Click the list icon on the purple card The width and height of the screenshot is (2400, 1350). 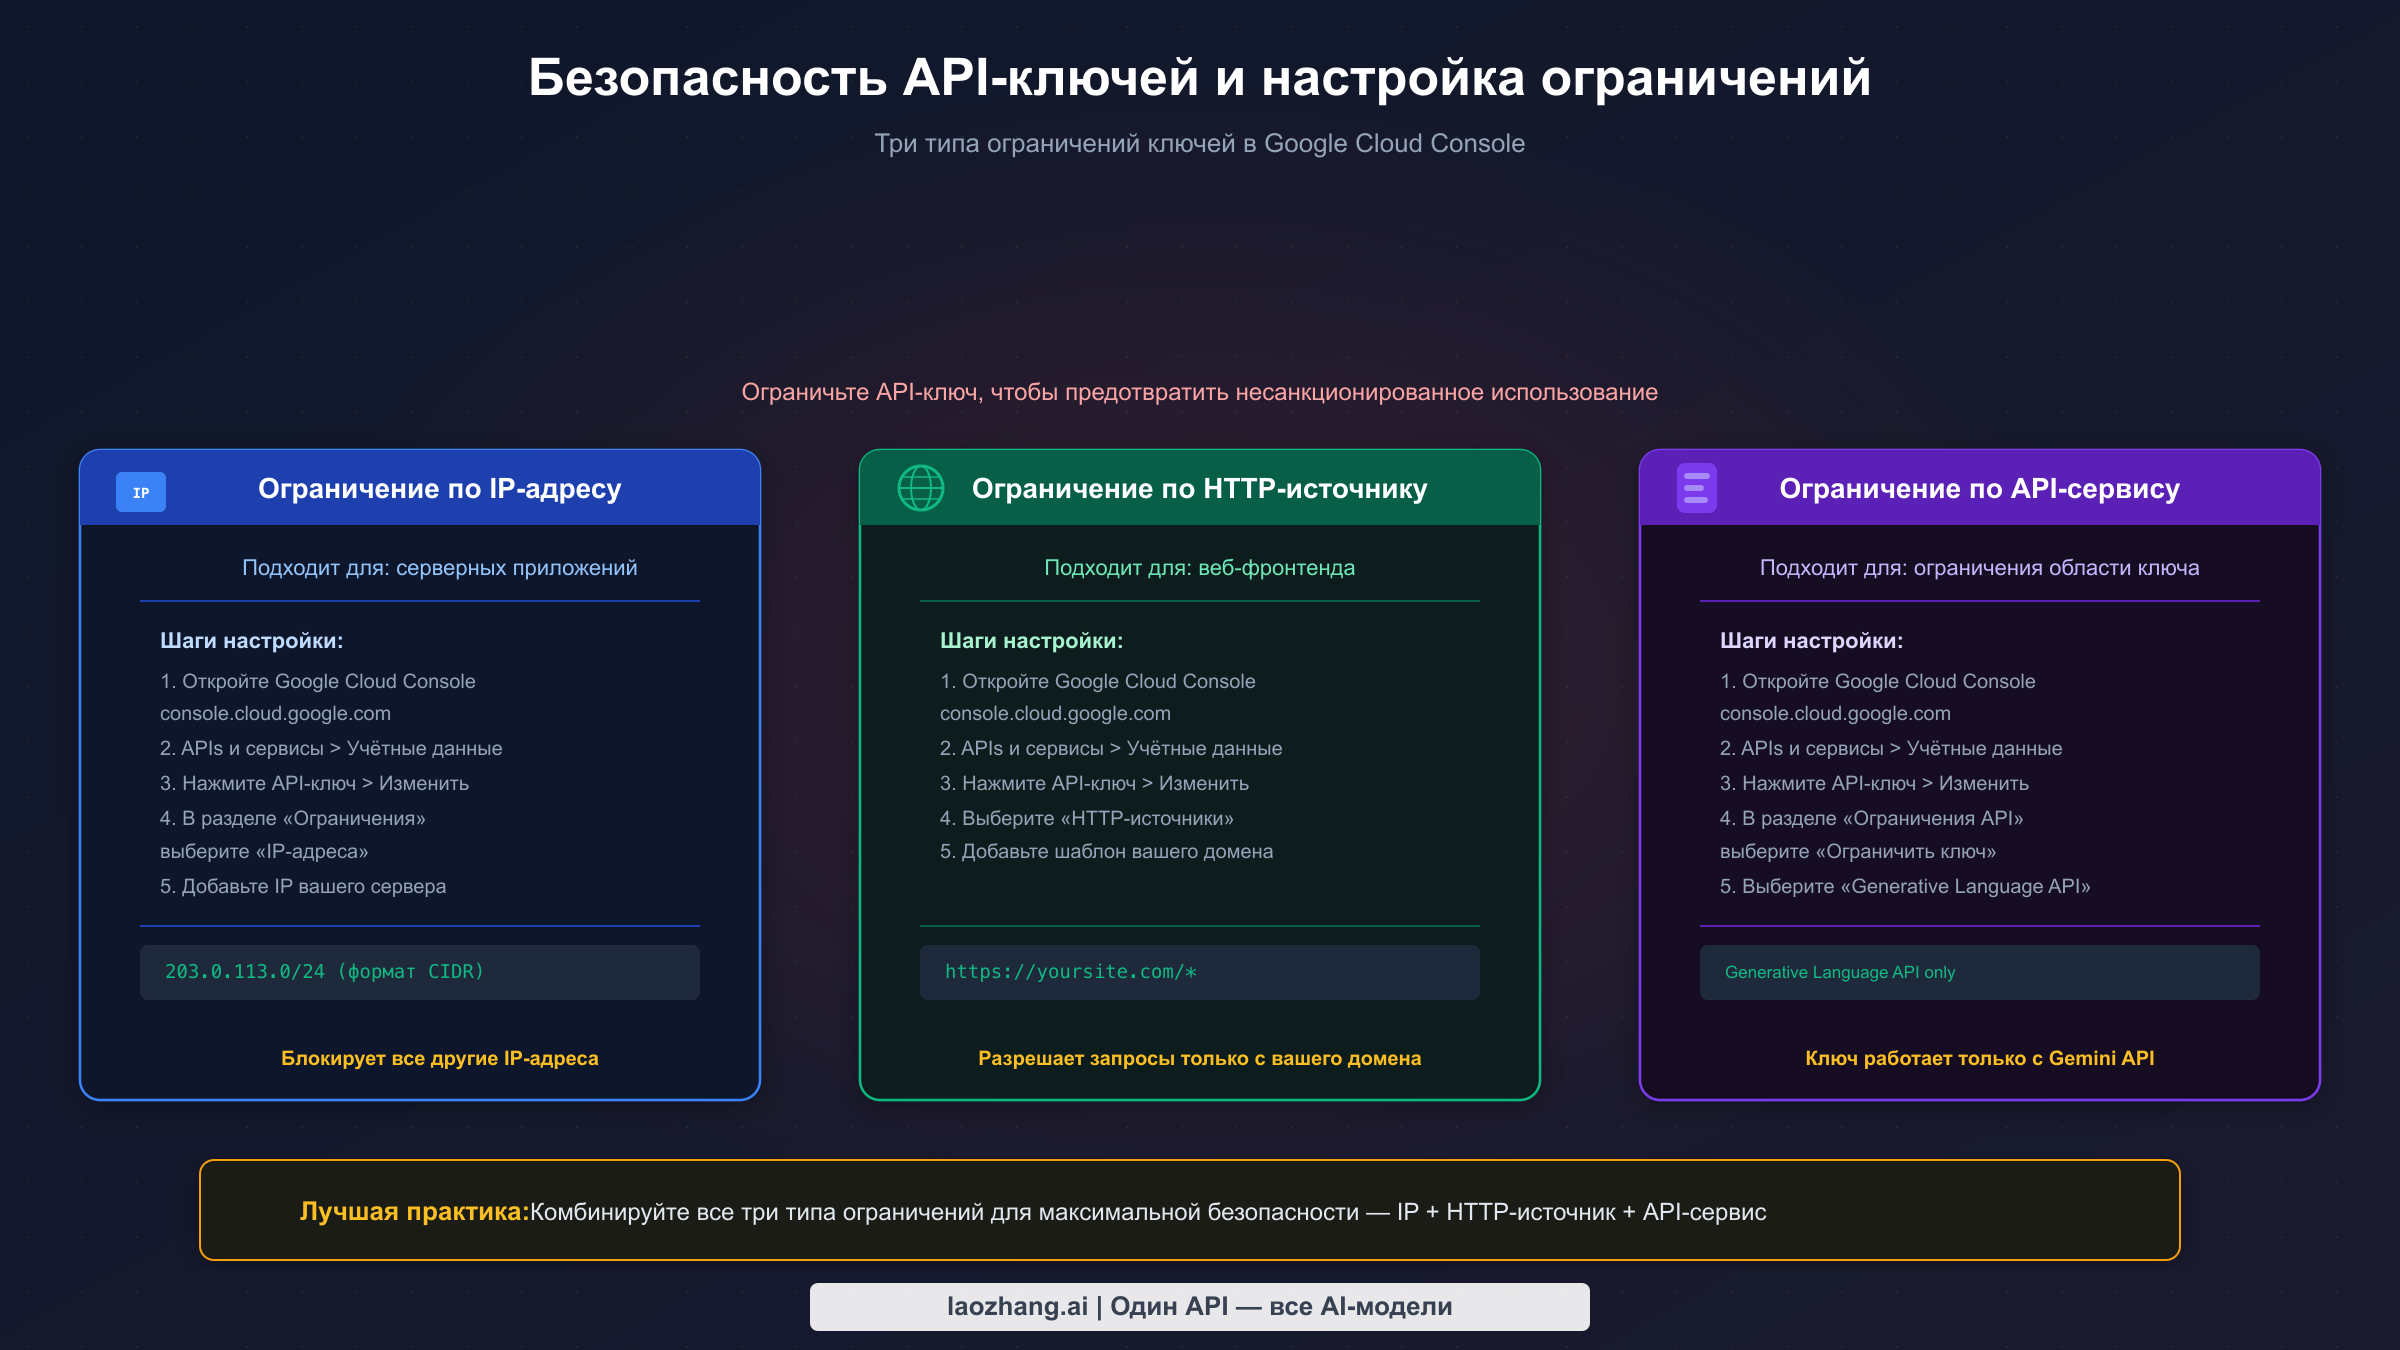1698,488
